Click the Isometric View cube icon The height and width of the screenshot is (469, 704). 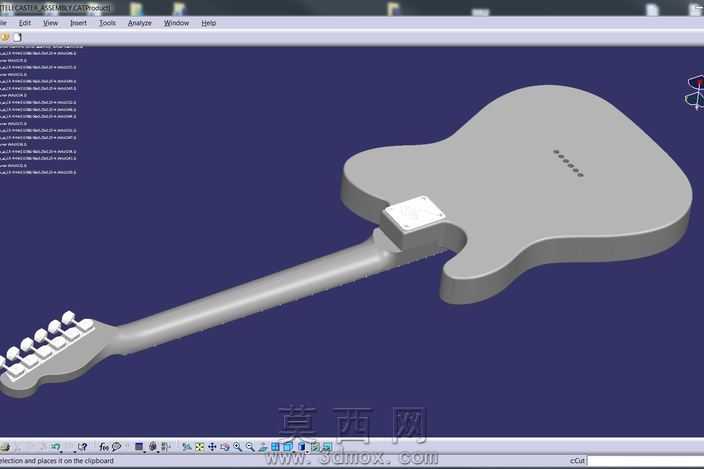(x=288, y=447)
